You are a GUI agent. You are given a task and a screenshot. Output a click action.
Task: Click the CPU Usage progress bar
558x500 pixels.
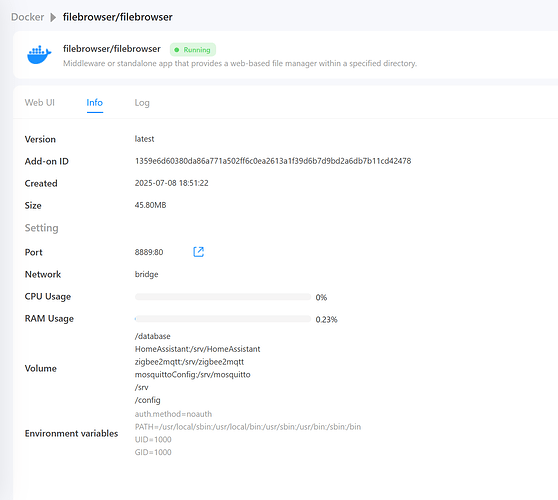click(x=223, y=297)
